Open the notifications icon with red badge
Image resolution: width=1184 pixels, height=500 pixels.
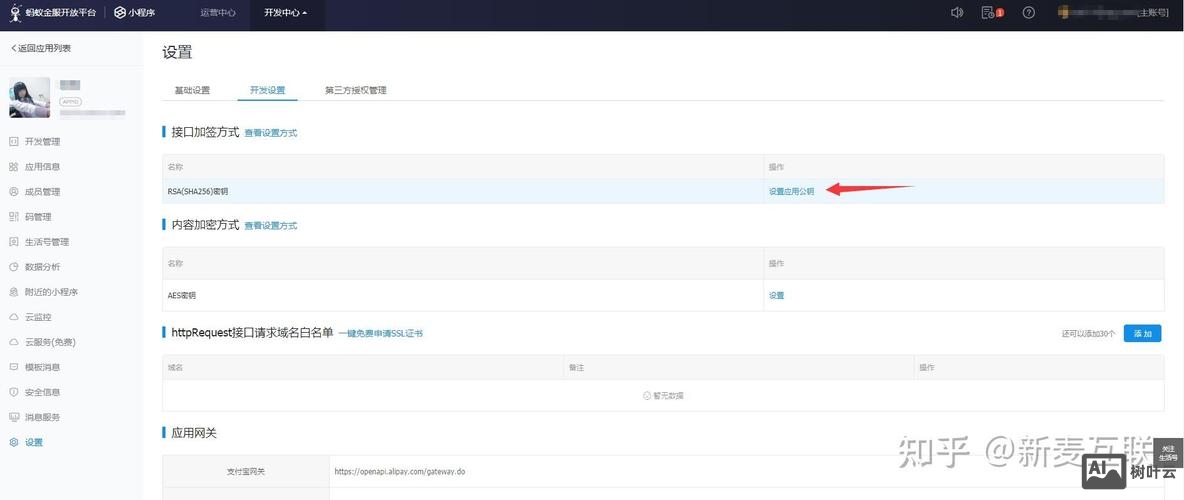tap(991, 13)
